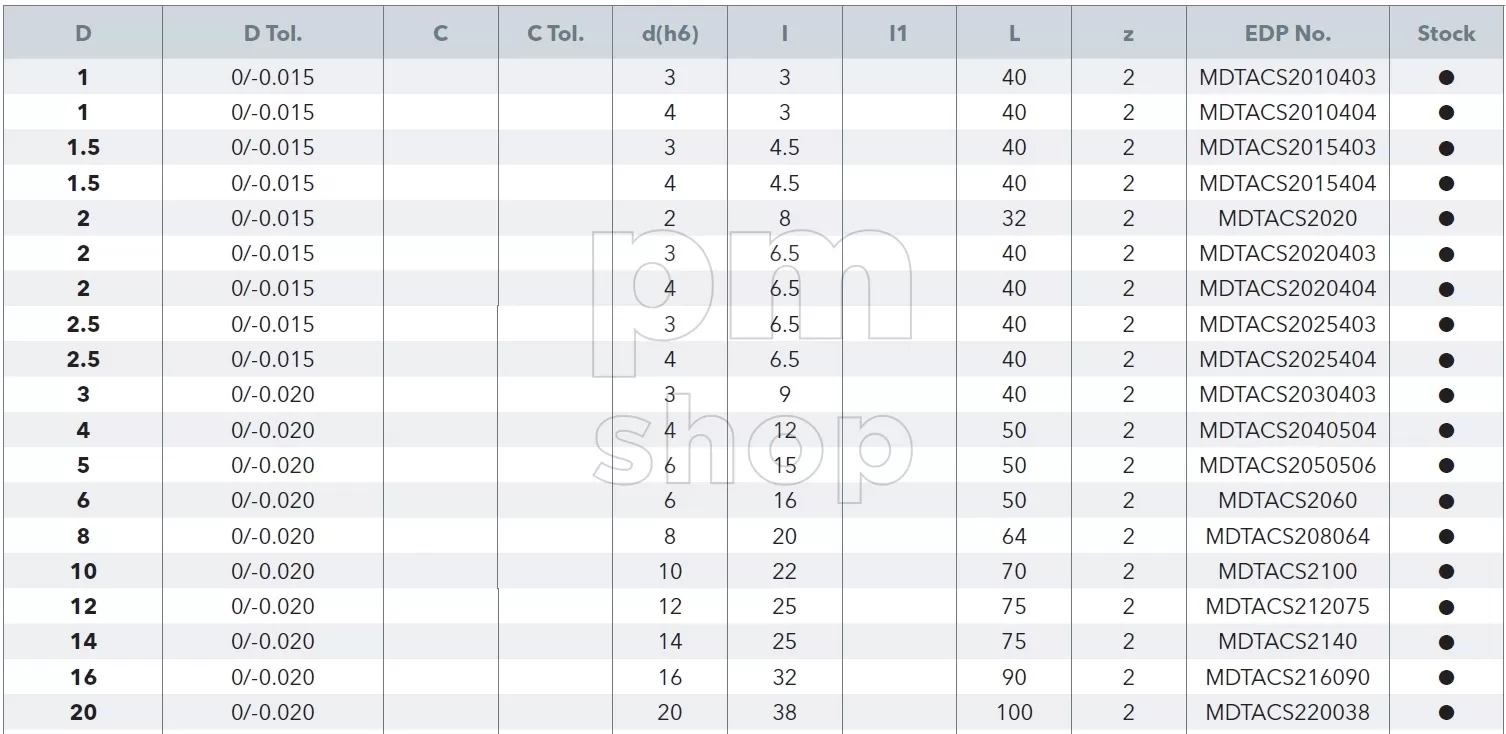Click stock dot for MDTACS2015404
The image size is (1506, 734).
tap(1446, 183)
